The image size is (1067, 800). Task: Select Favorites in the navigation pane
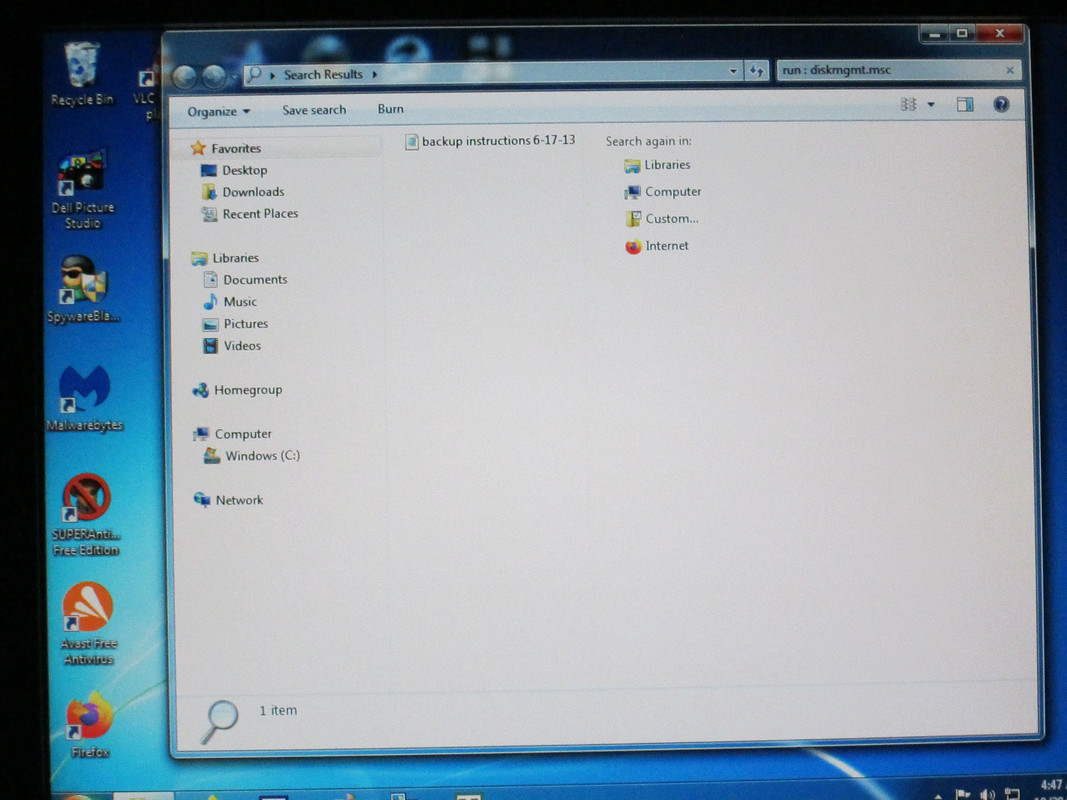click(235, 148)
